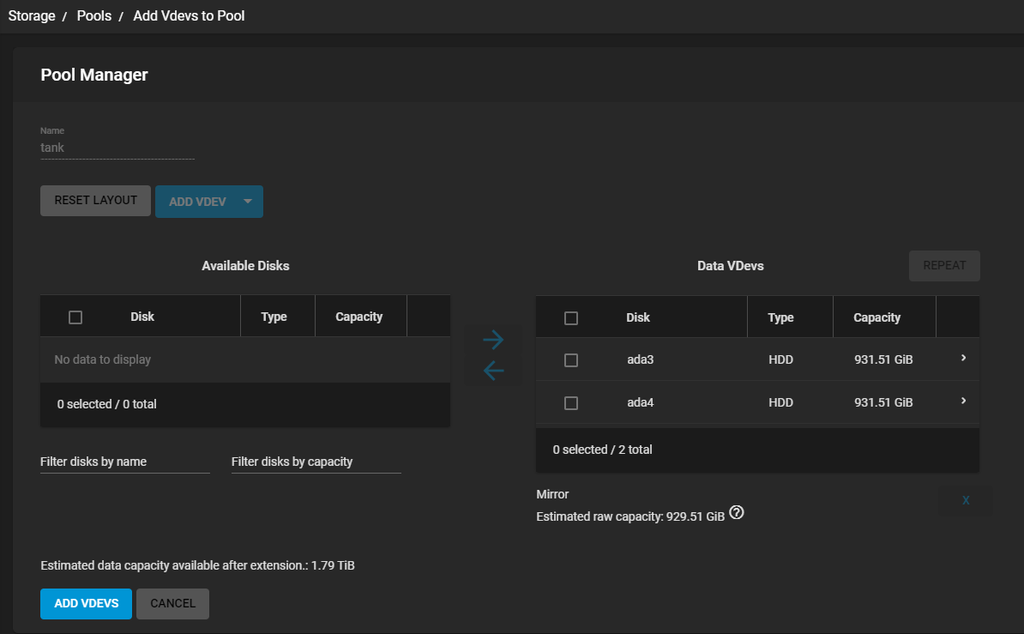Remove the Mirror vdev with X
The image size is (1024, 634).
pos(965,500)
